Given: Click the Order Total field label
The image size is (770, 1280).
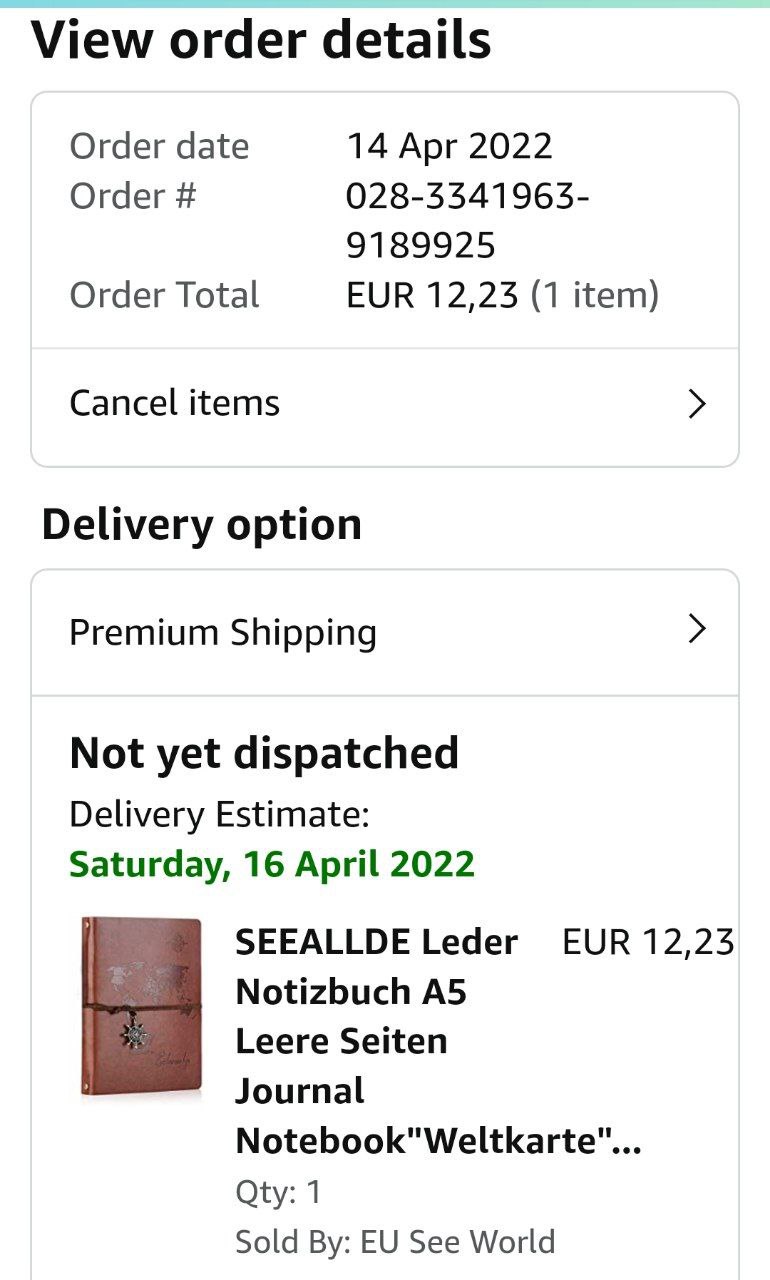Looking at the screenshot, I should coord(164,295).
